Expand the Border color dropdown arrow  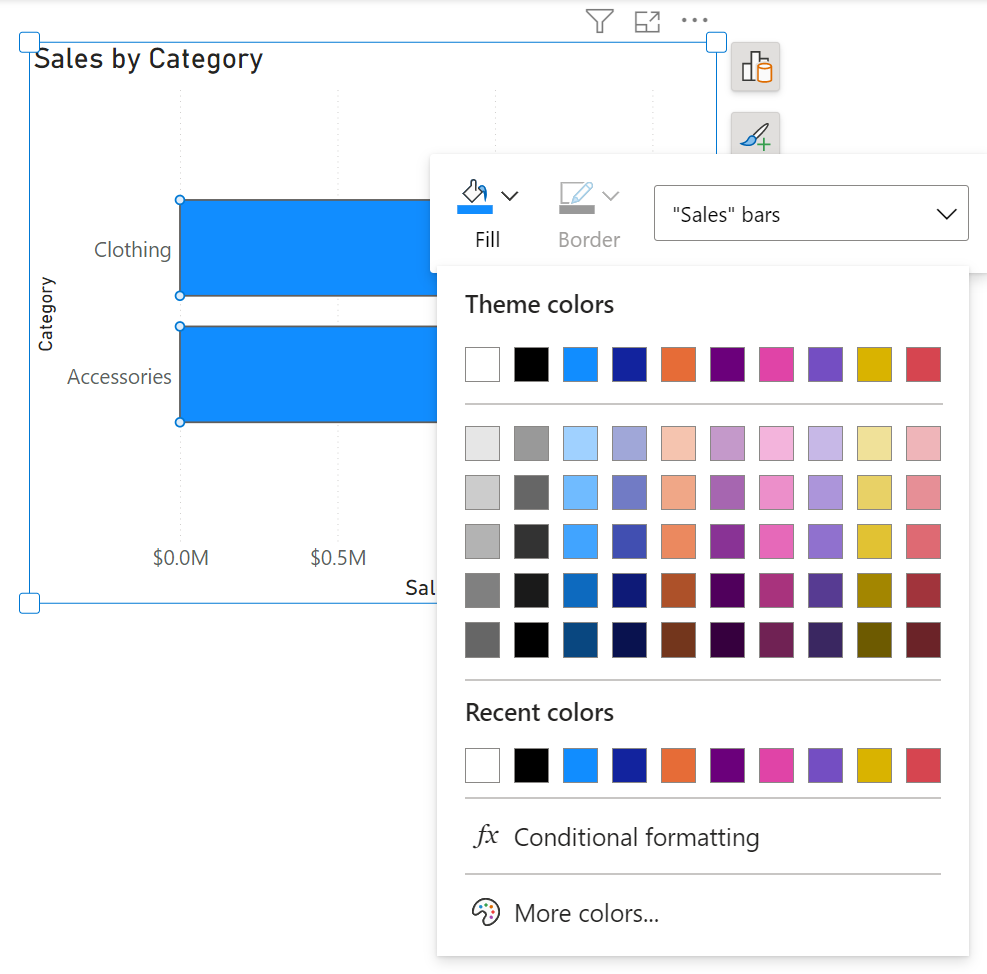pos(611,196)
